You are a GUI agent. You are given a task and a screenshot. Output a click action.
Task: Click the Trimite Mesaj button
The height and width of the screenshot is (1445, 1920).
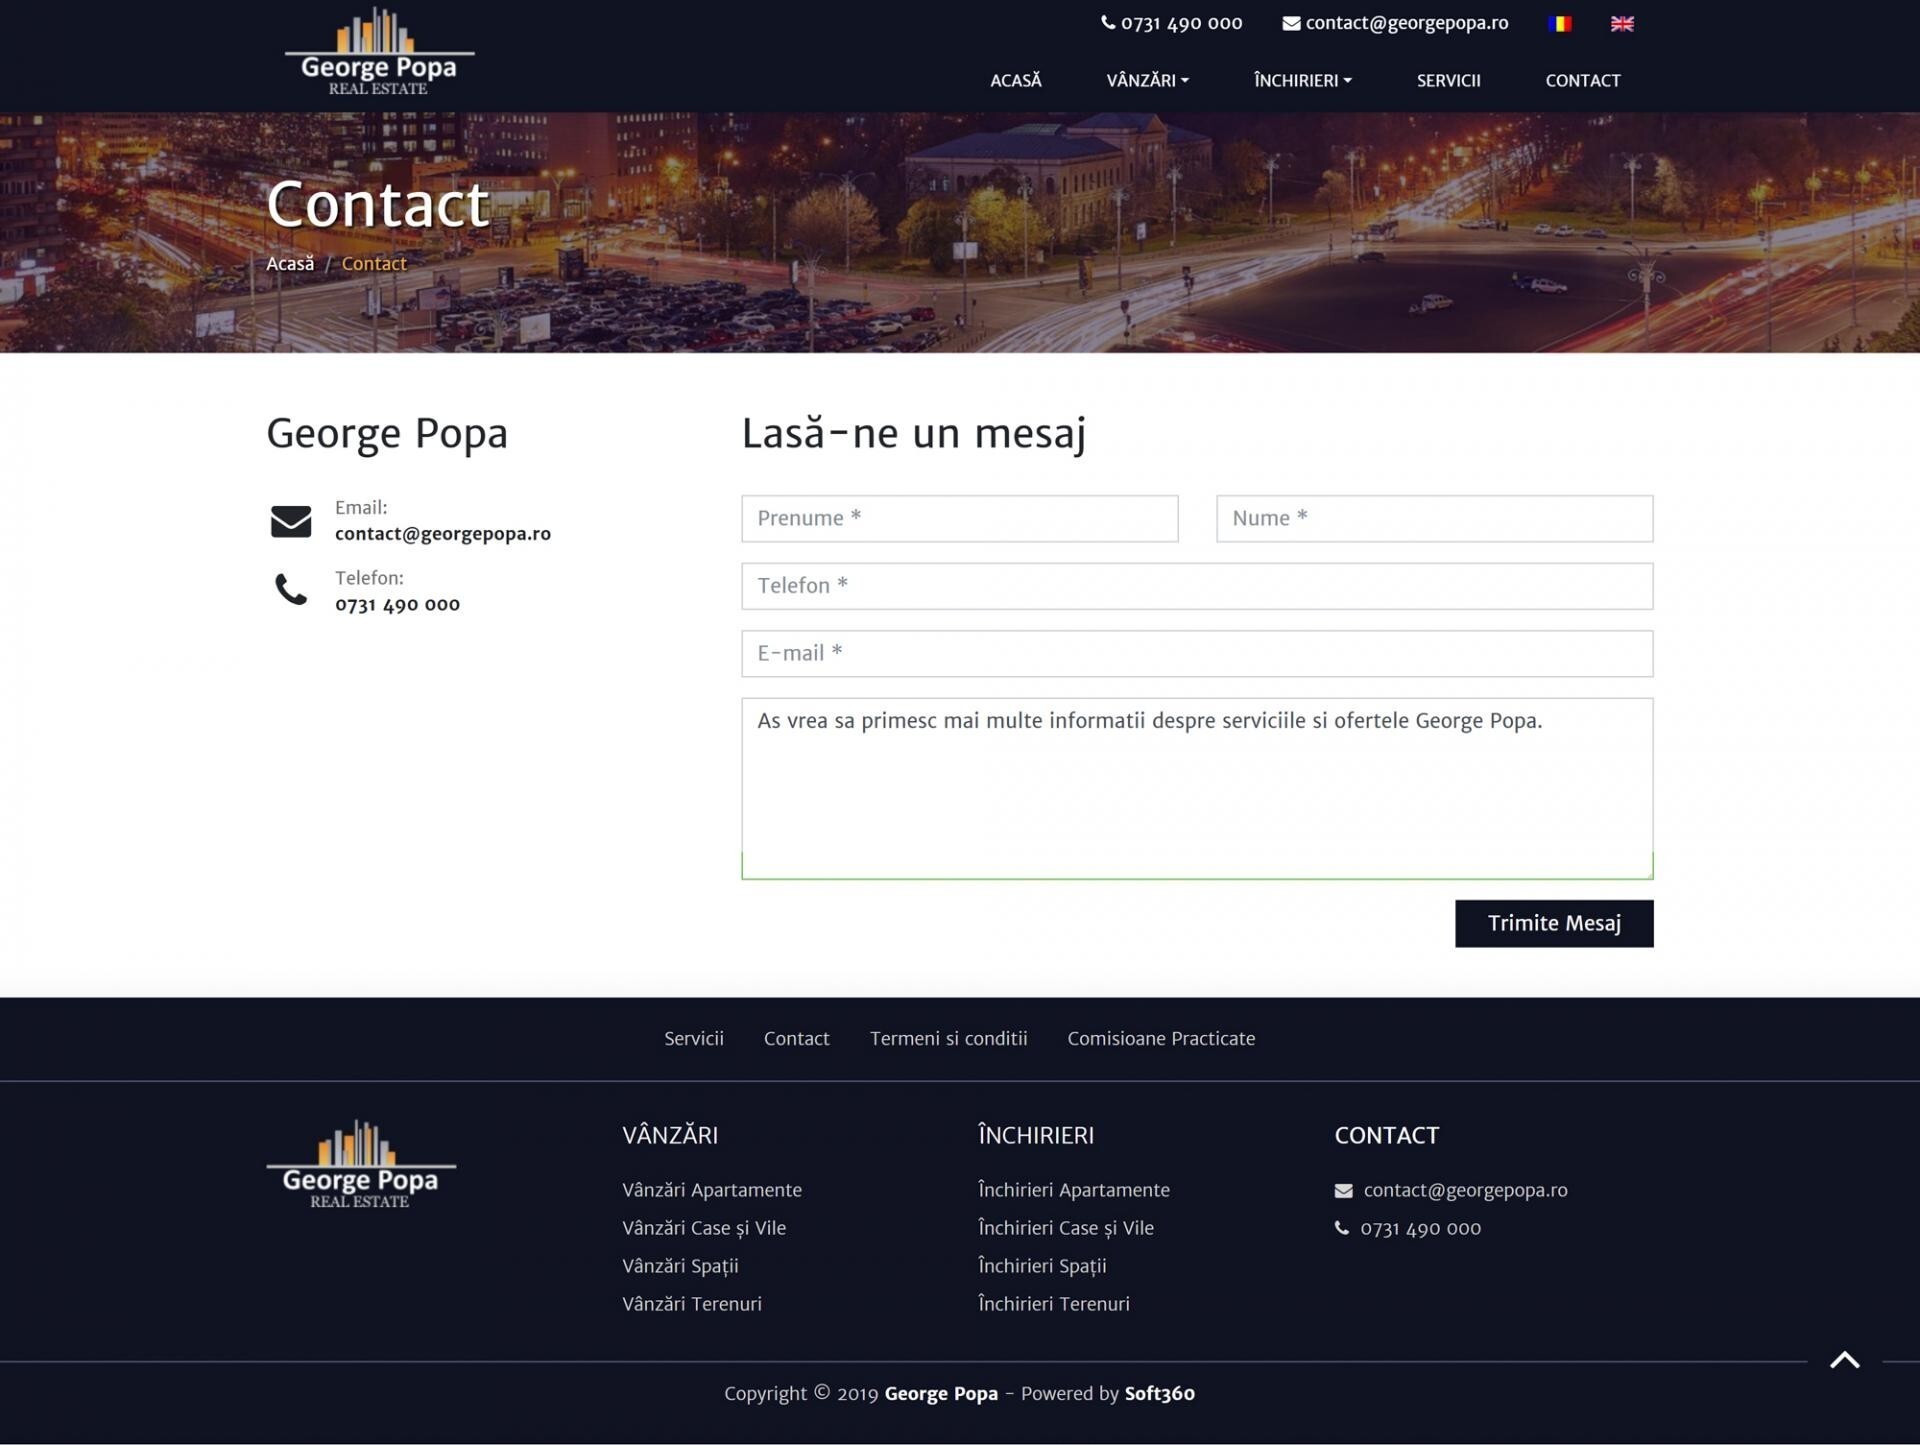coord(1553,923)
